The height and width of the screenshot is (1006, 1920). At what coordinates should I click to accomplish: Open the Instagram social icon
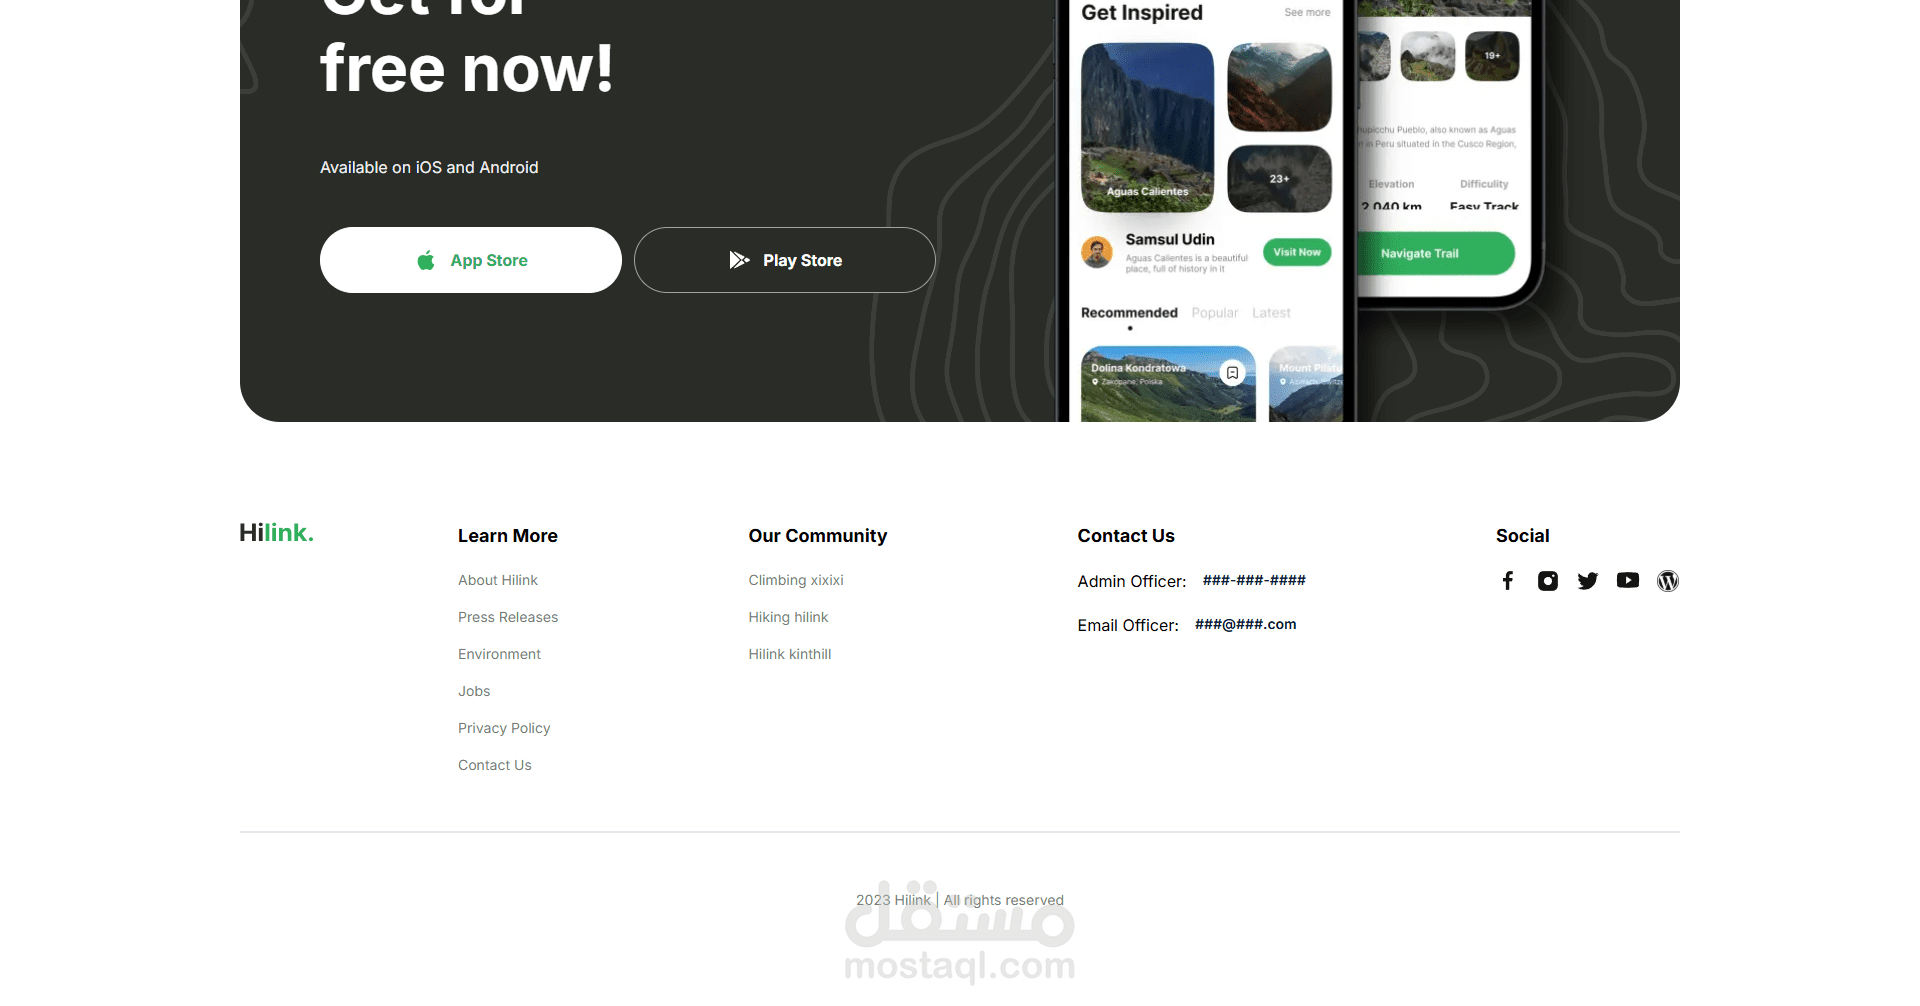coord(1548,581)
